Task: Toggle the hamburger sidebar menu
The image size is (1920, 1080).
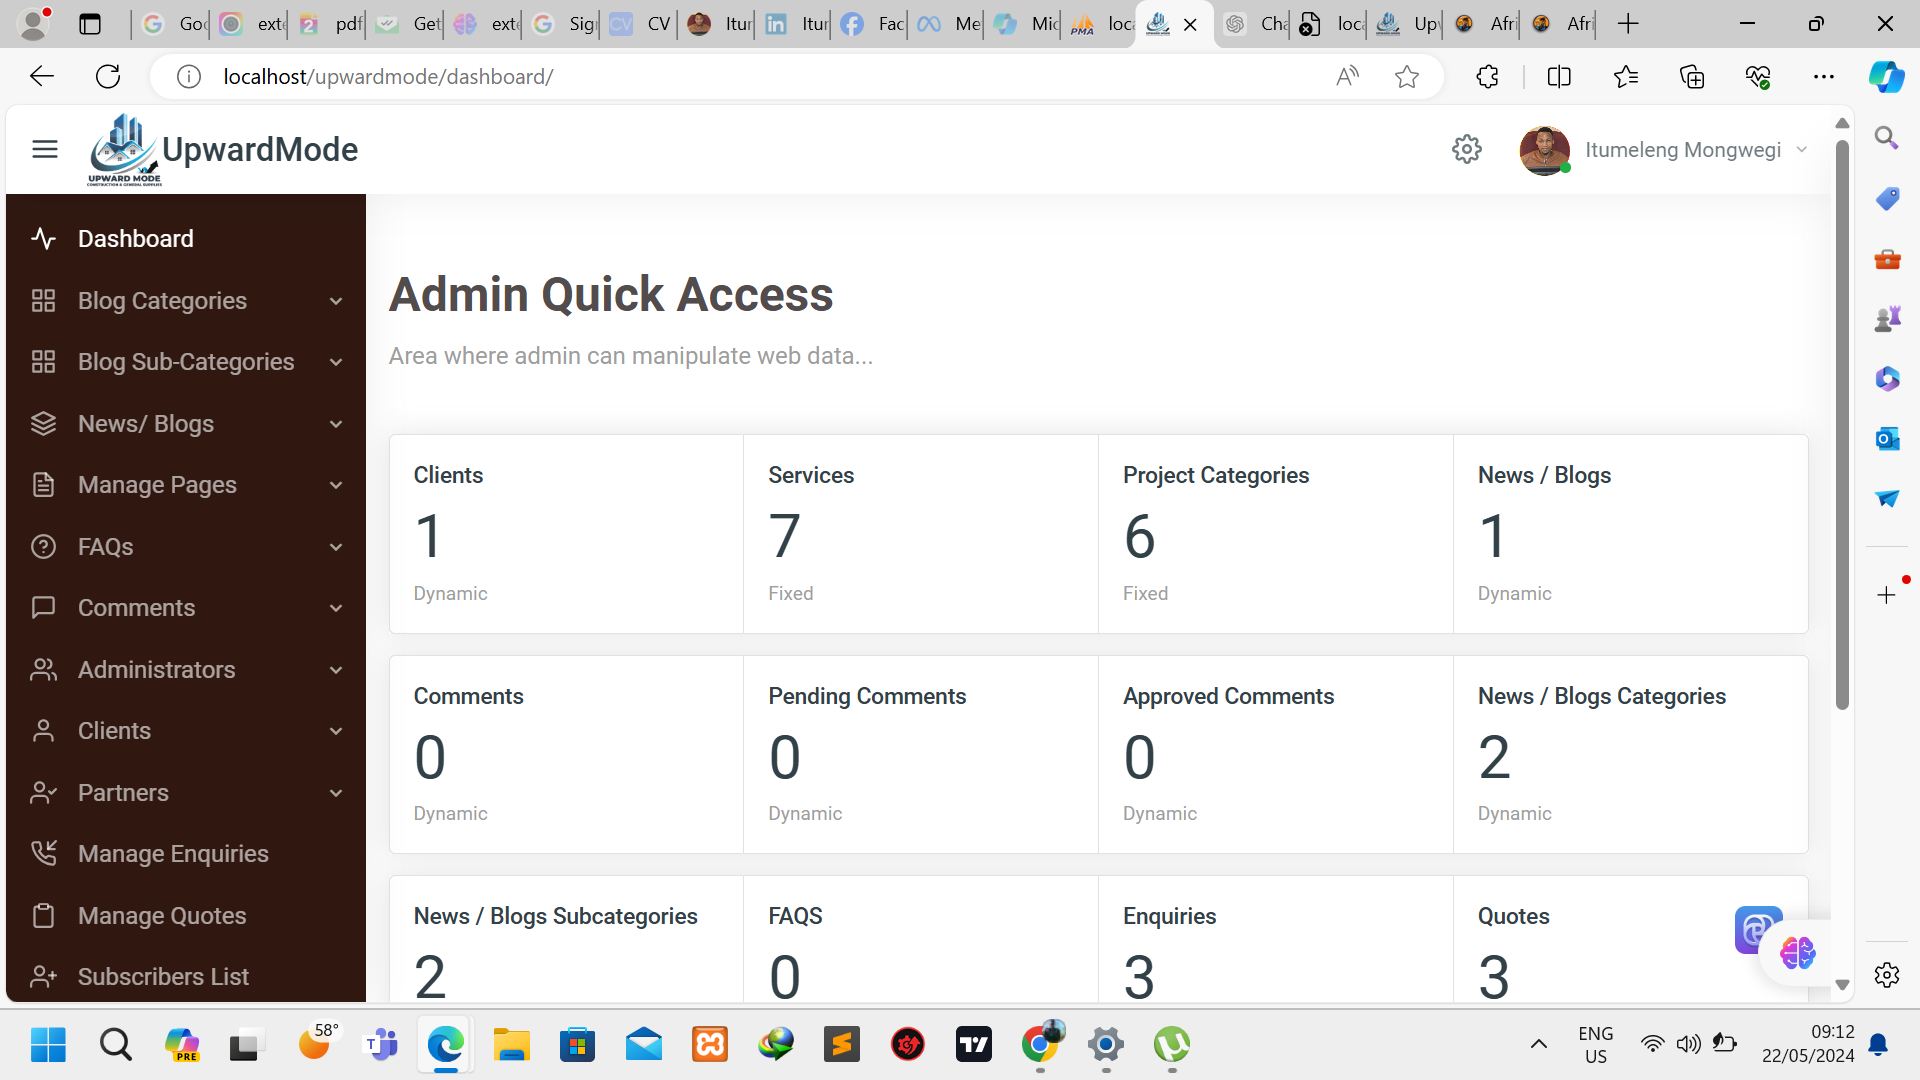Action: (x=45, y=149)
